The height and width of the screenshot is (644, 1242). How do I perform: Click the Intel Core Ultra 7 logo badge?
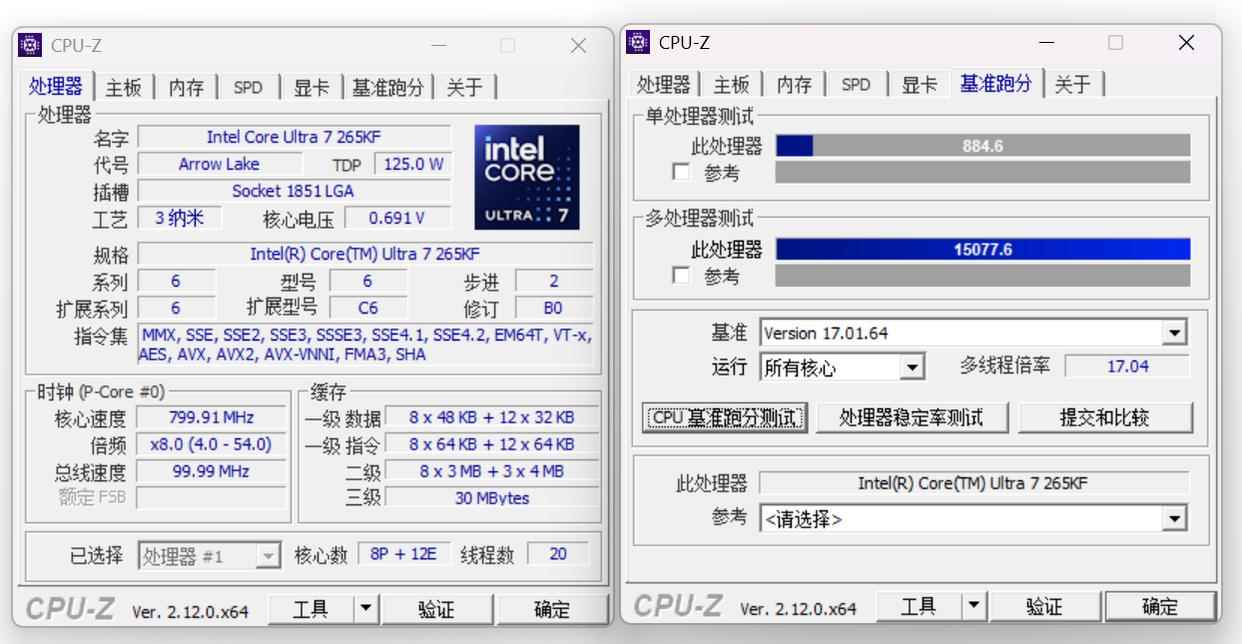(x=527, y=177)
